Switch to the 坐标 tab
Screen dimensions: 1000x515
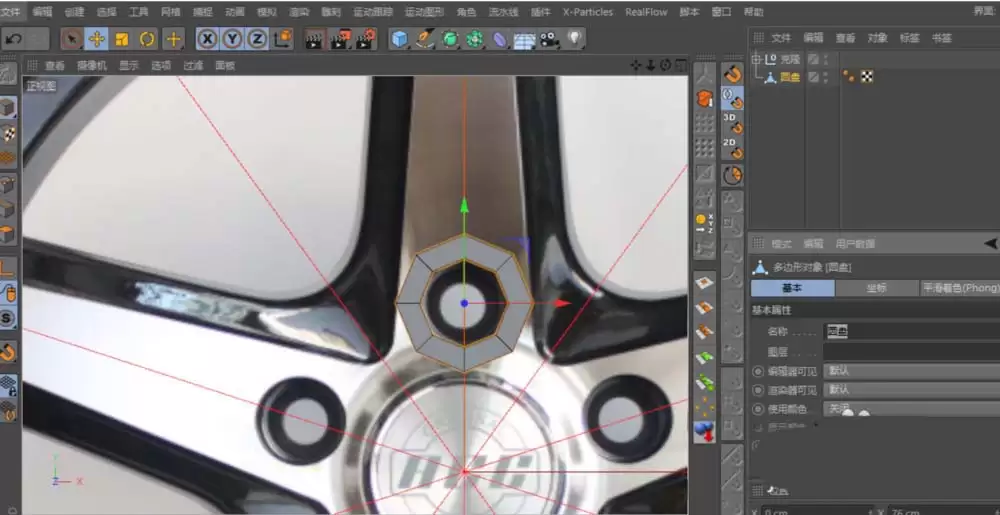coord(876,288)
